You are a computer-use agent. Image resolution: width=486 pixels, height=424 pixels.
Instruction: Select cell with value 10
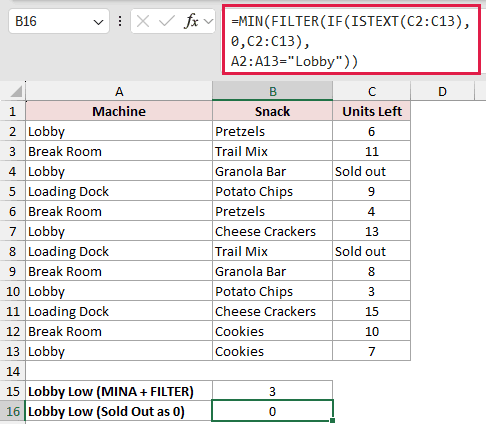click(x=372, y=331)
